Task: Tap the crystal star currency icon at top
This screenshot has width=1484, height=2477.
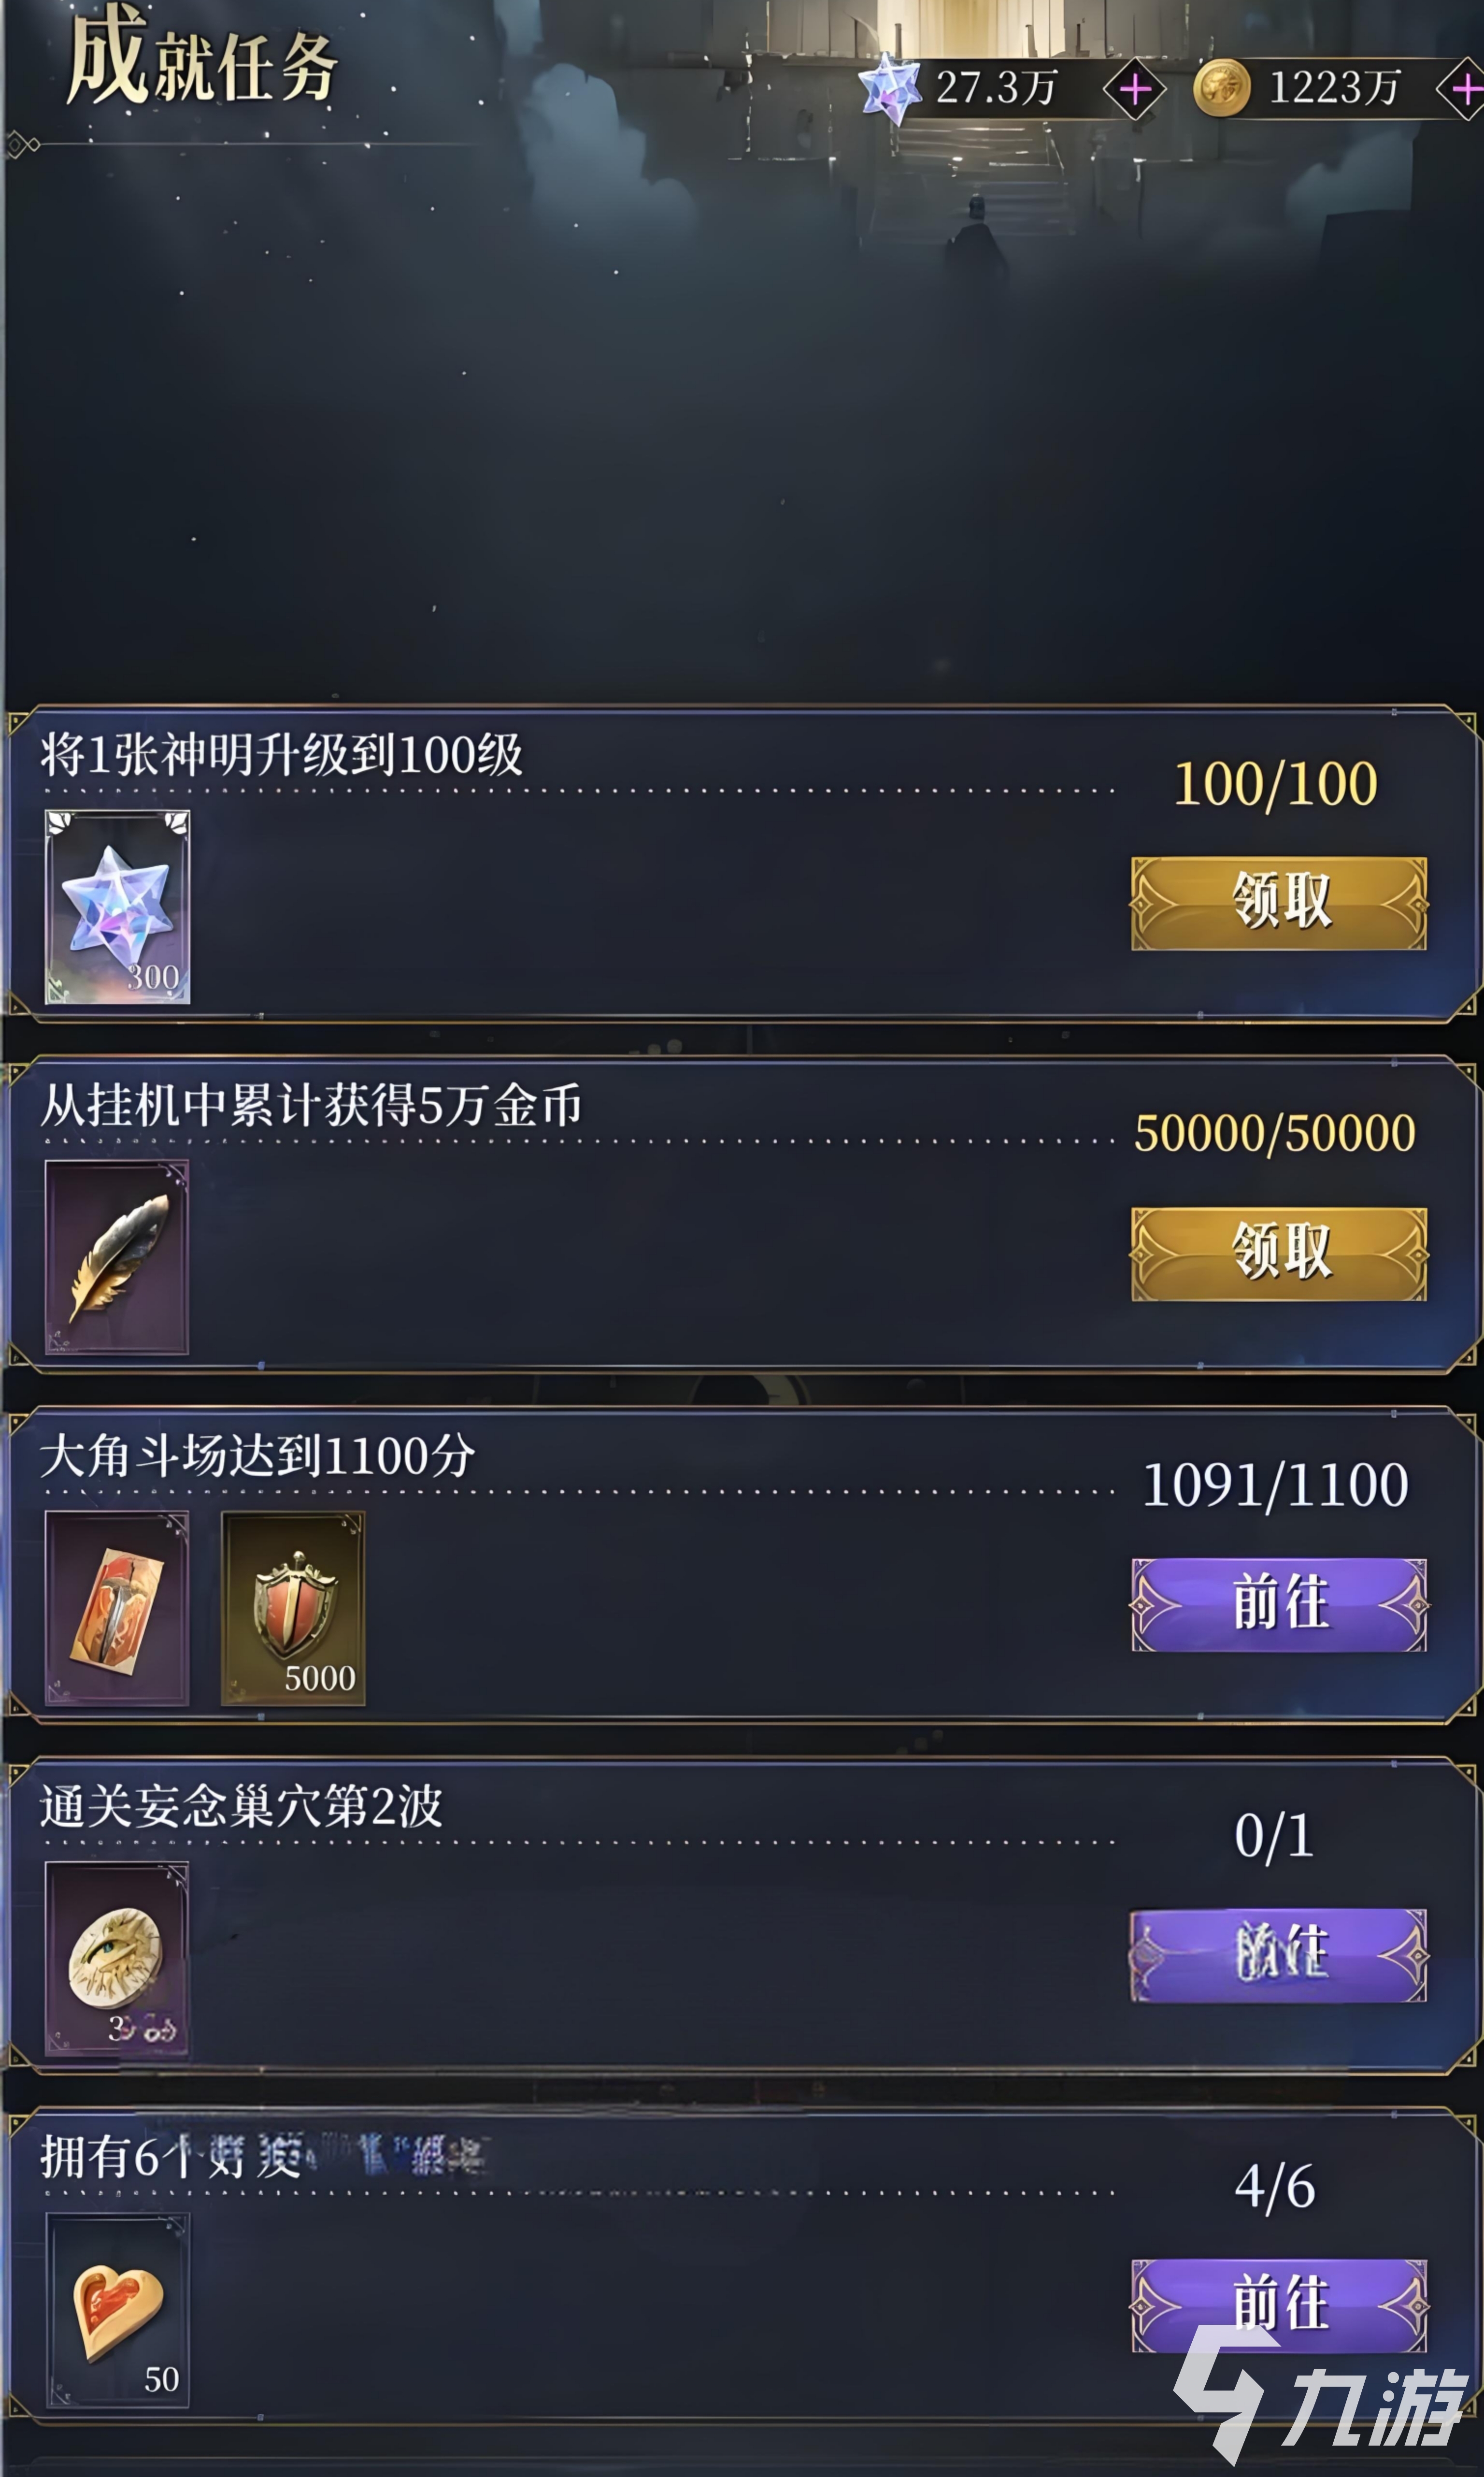Action: 889,88
